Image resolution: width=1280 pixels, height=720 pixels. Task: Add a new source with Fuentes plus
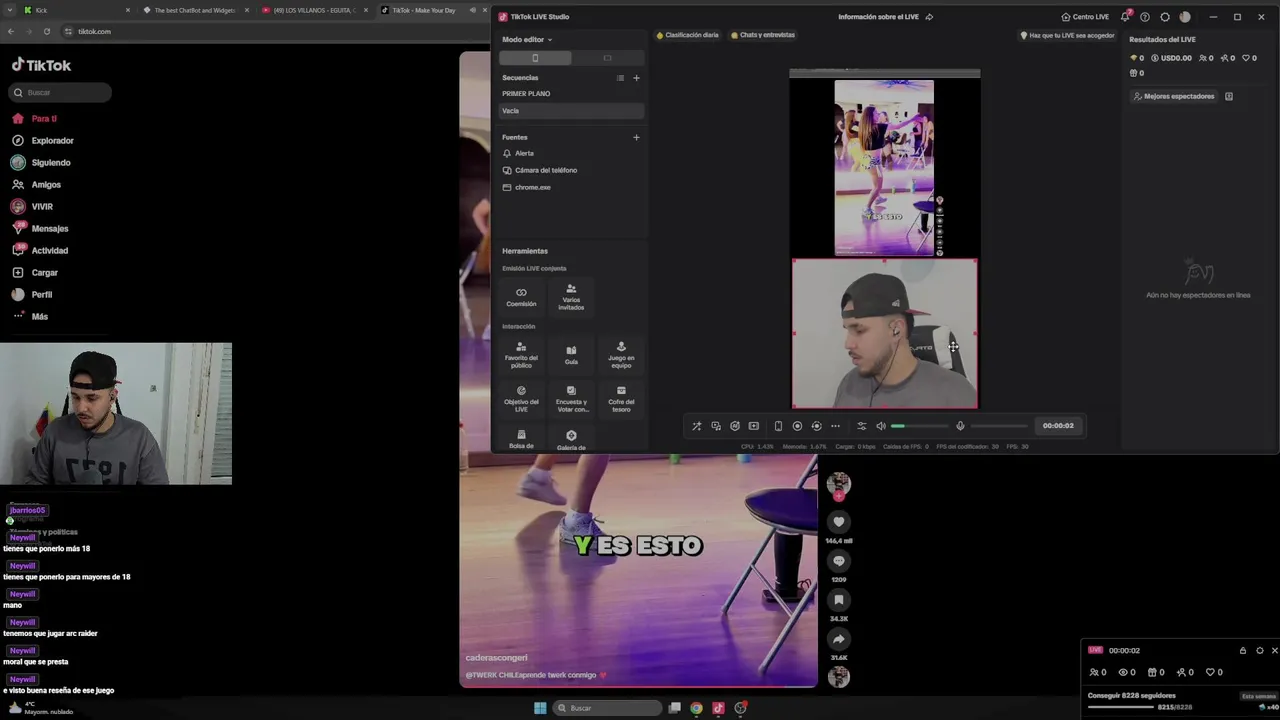pyautogui.click(x=636, y=137)
